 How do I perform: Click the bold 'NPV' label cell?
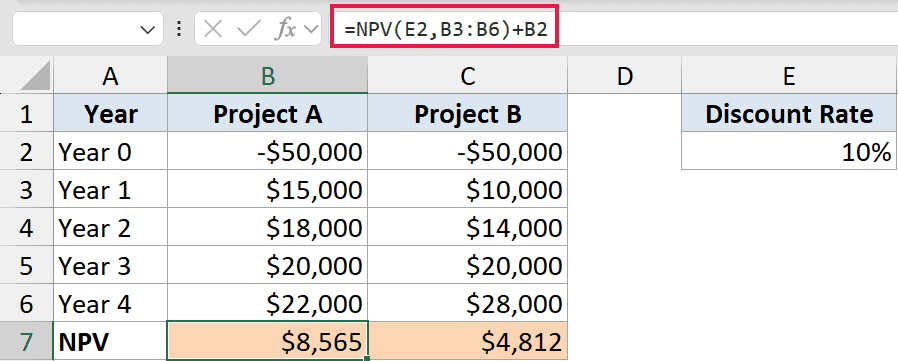point(110,342)
